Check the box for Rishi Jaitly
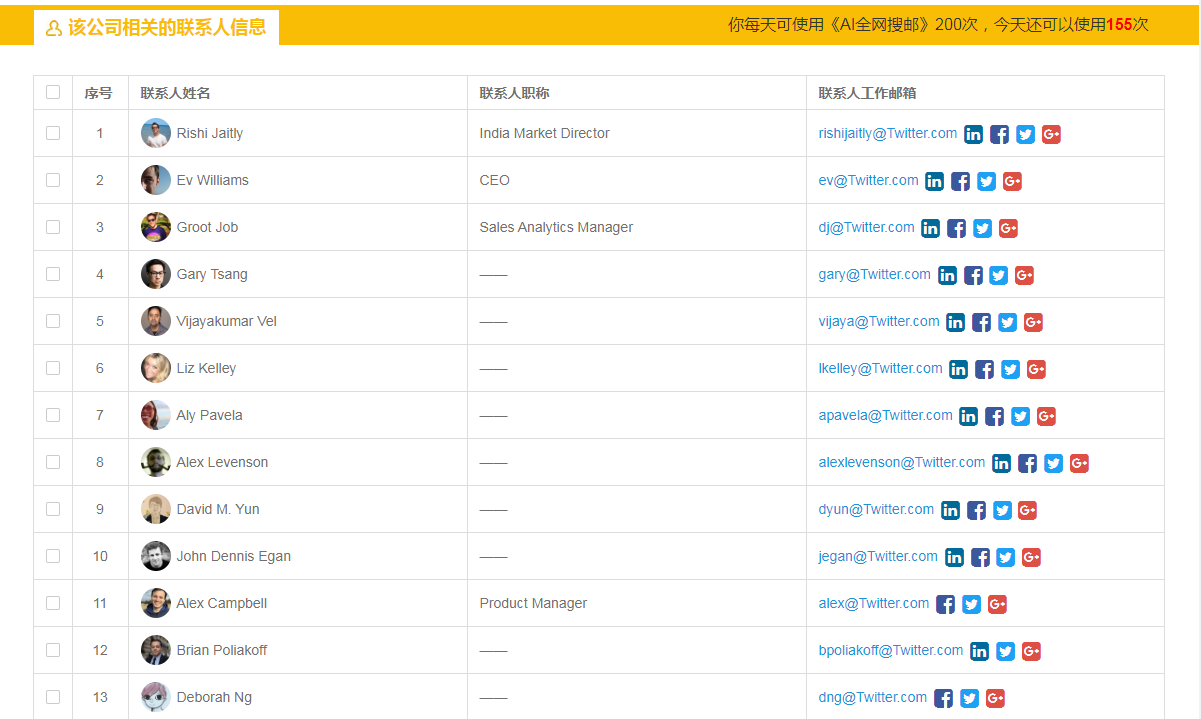This screenshot has height=719, width=1201. [x=53, y=133]
